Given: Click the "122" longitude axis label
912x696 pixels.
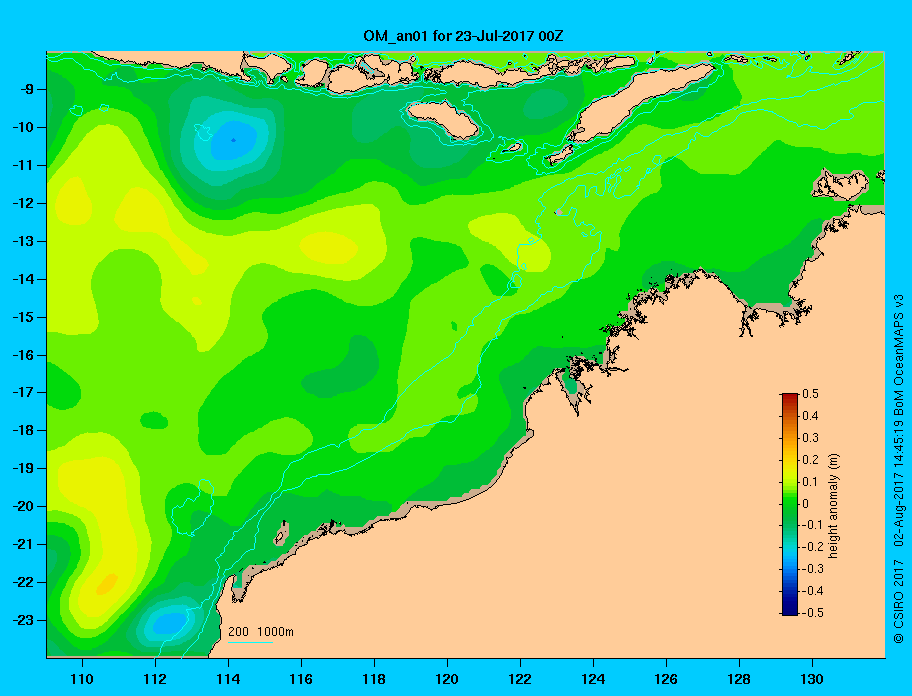Looking at the screenshot, I should (x=520, y=679).
